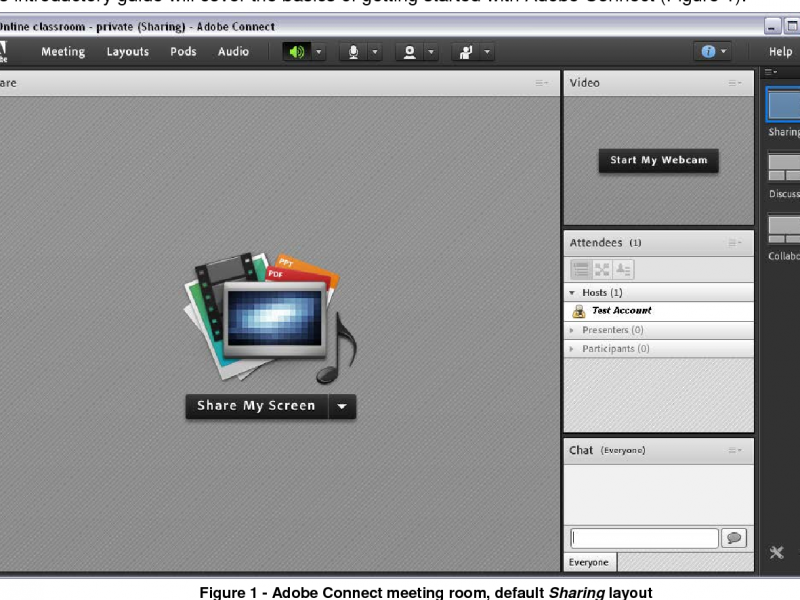This screenshot has width=800, height=600.
Task: Toggle the microphone button
Action: (353, 52)
